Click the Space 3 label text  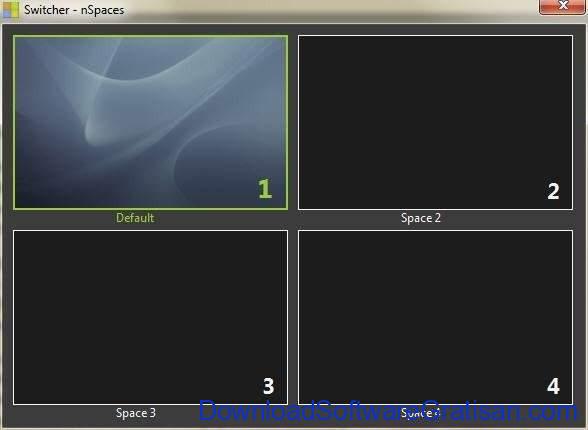(x=136, y=413)
